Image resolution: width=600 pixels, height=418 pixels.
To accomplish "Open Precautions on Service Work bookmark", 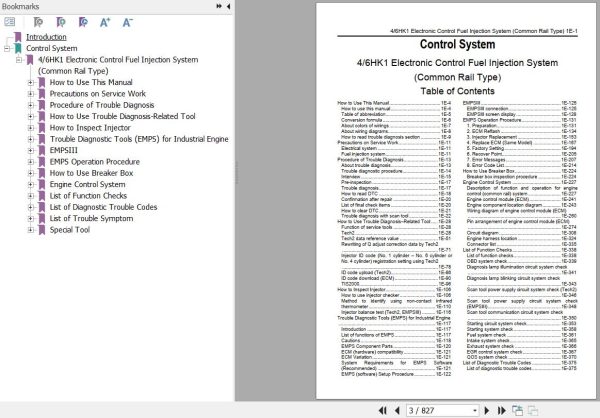I will 98,94.
